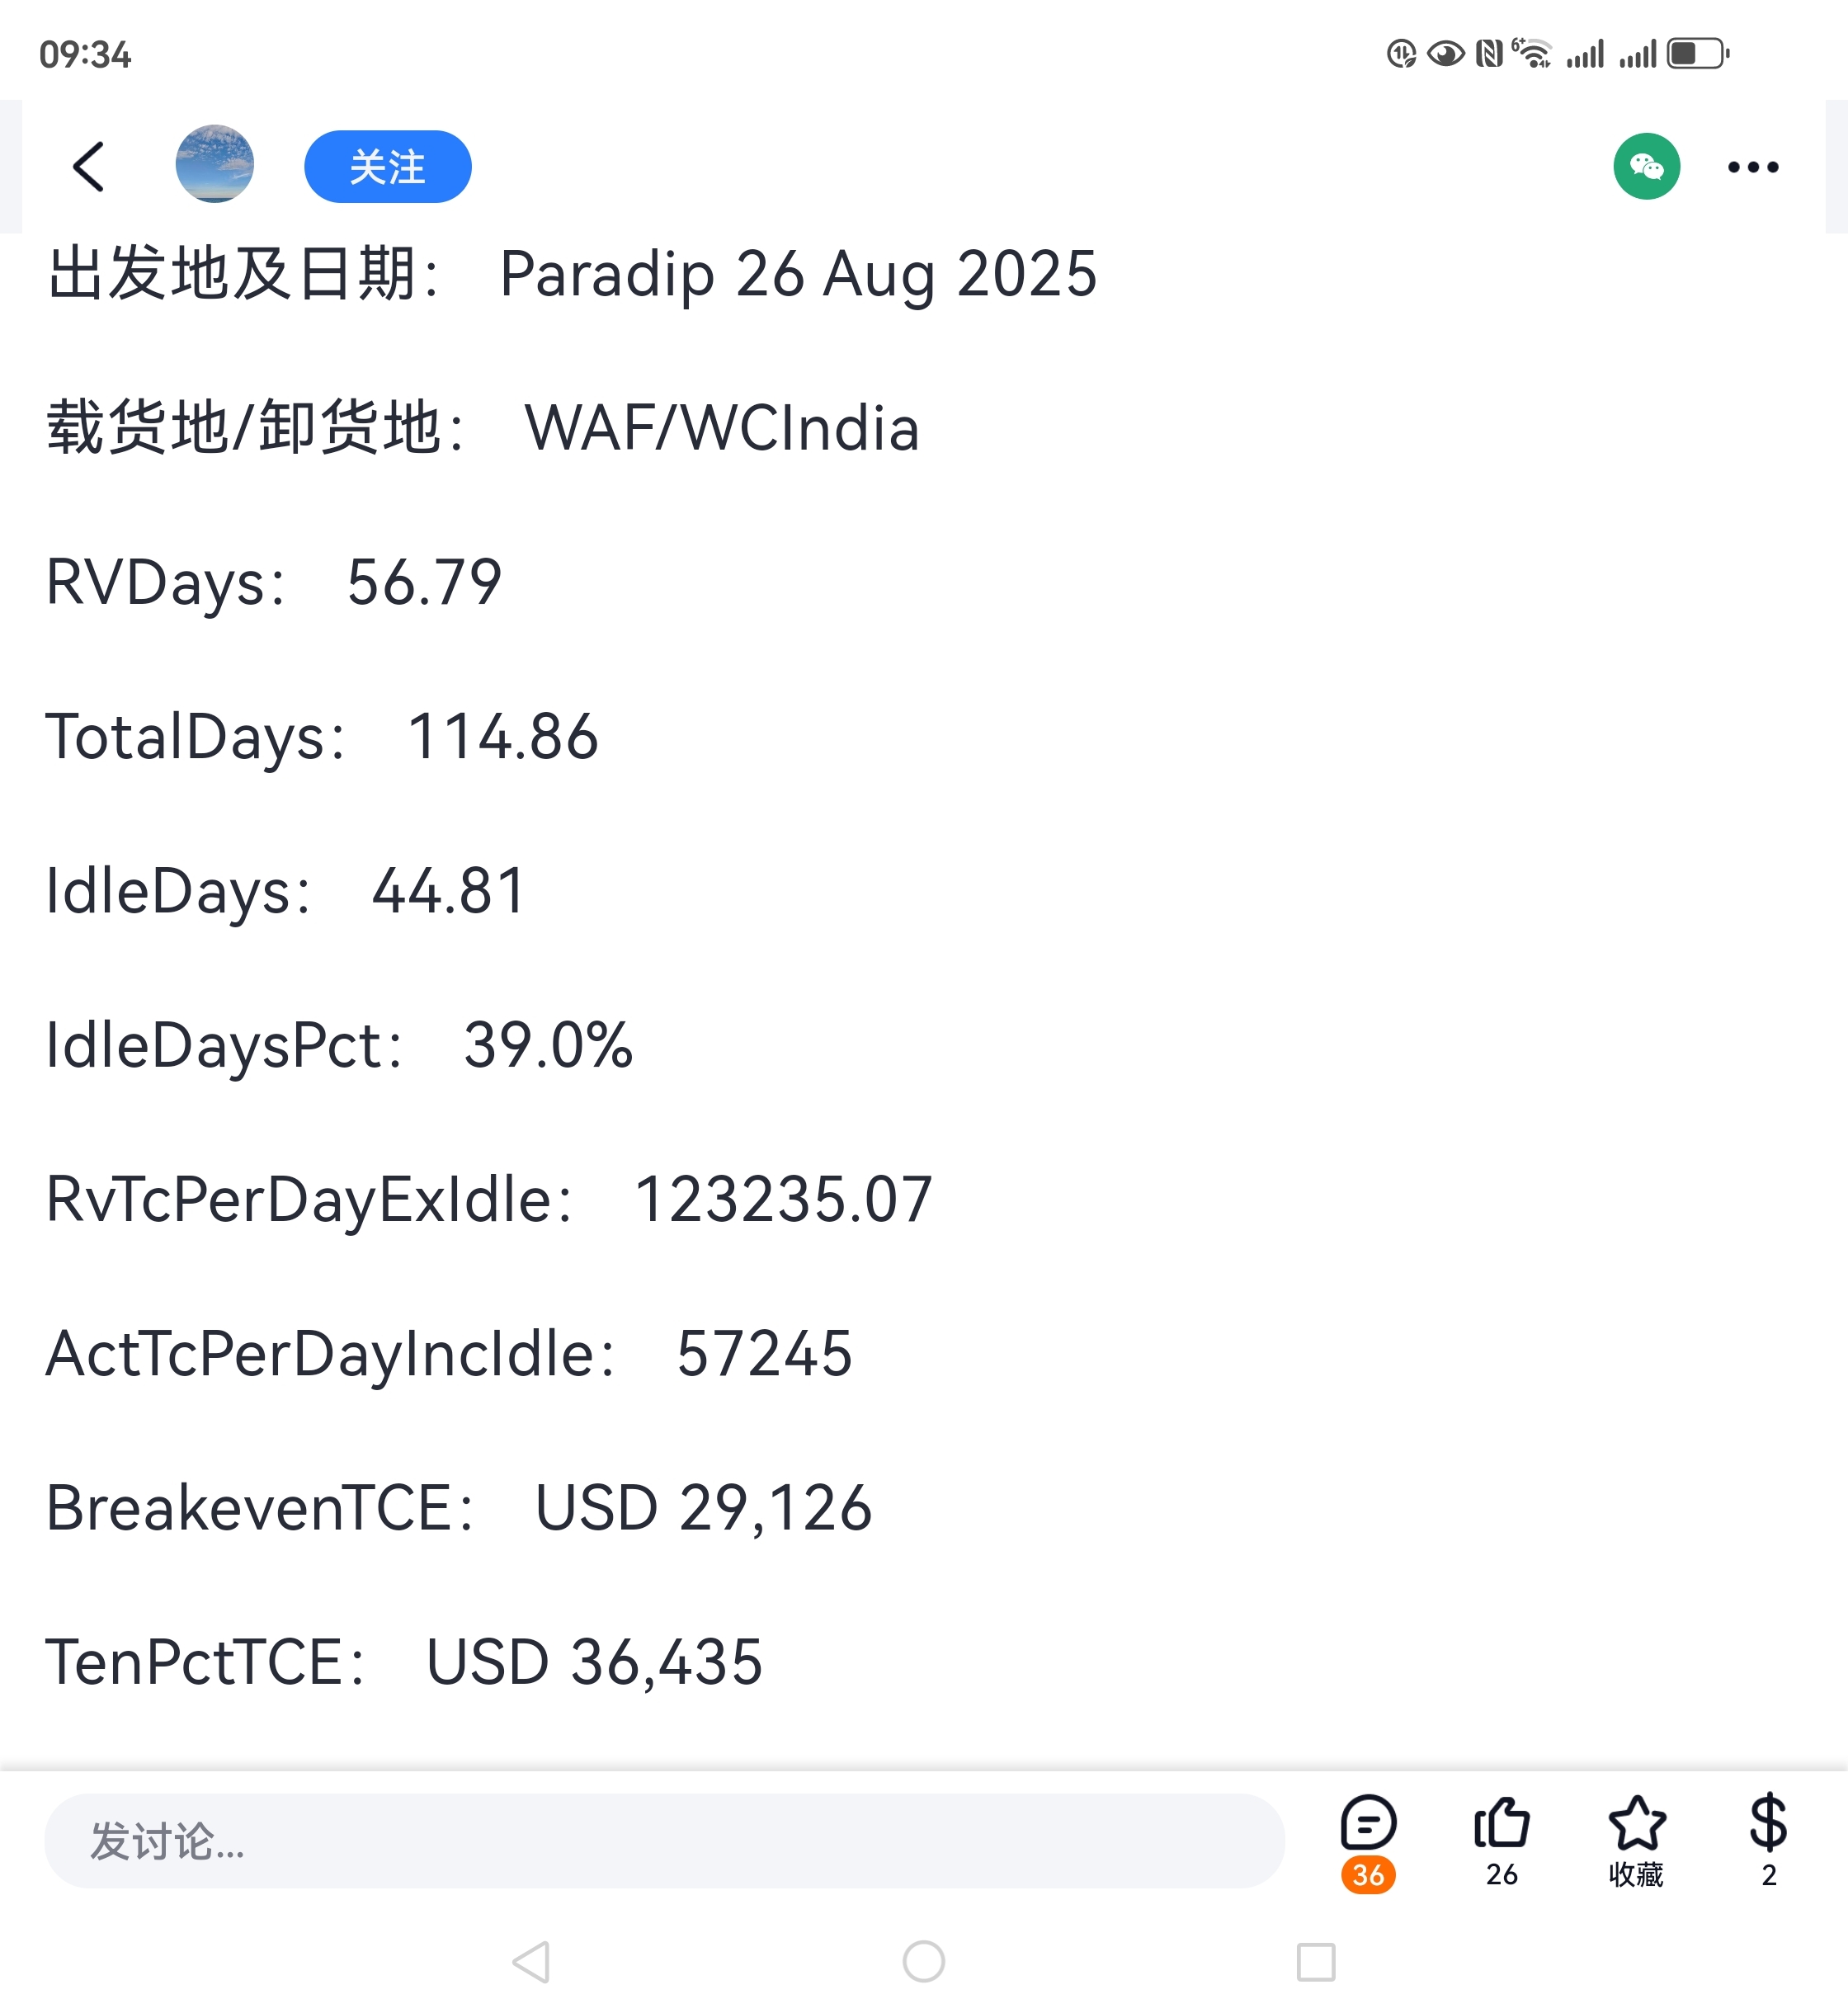Image resolution: width=1848 pixels, height=2013 pixels.
Task: Tap the 发讨论 comment input field
Action: point(664,1840)
